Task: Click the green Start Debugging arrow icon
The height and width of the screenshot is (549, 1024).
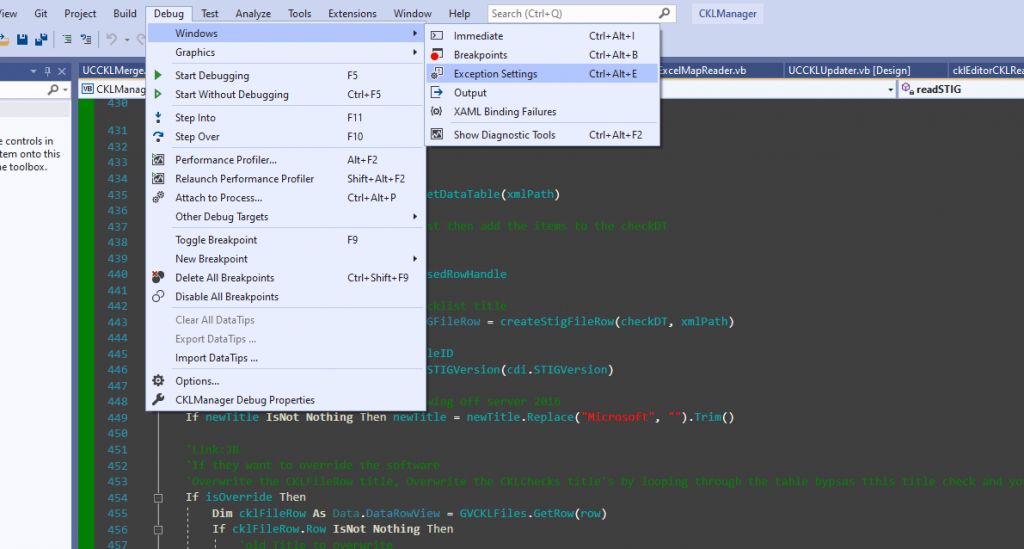Action: (x=158, y=76)
